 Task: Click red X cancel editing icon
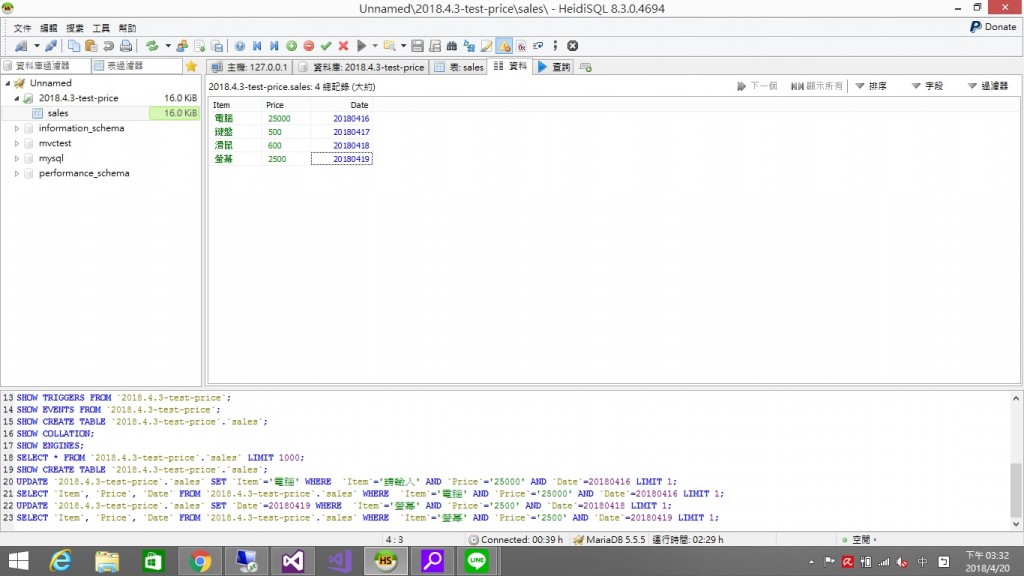click(343, 46)
